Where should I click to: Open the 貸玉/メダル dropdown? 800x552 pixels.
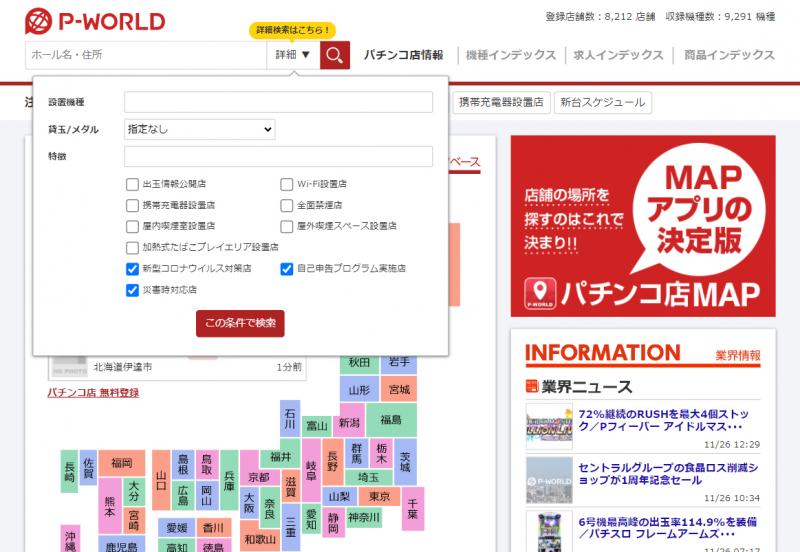(199, 129)
